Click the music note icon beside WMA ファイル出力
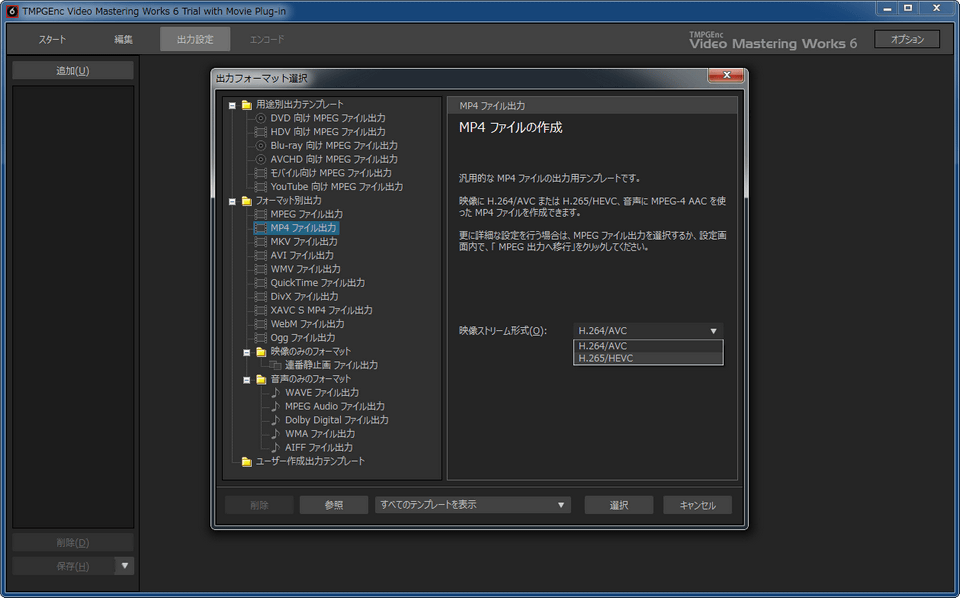 point(276,433)
